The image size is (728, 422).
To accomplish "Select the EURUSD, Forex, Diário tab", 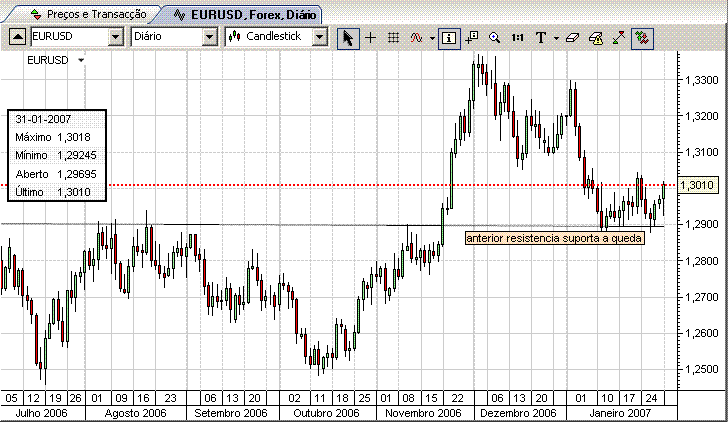I will [x=243, y=14].
